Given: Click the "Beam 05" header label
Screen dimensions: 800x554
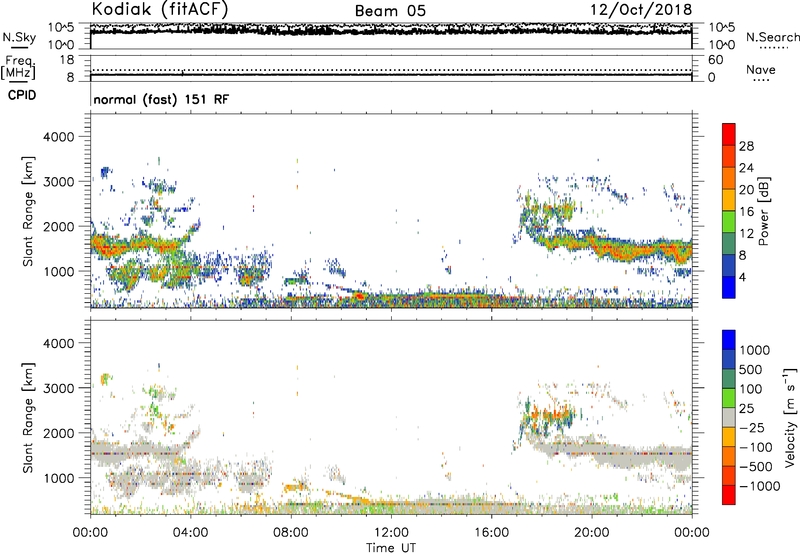Looking at the screenshot, I should [x=390, y=11].
